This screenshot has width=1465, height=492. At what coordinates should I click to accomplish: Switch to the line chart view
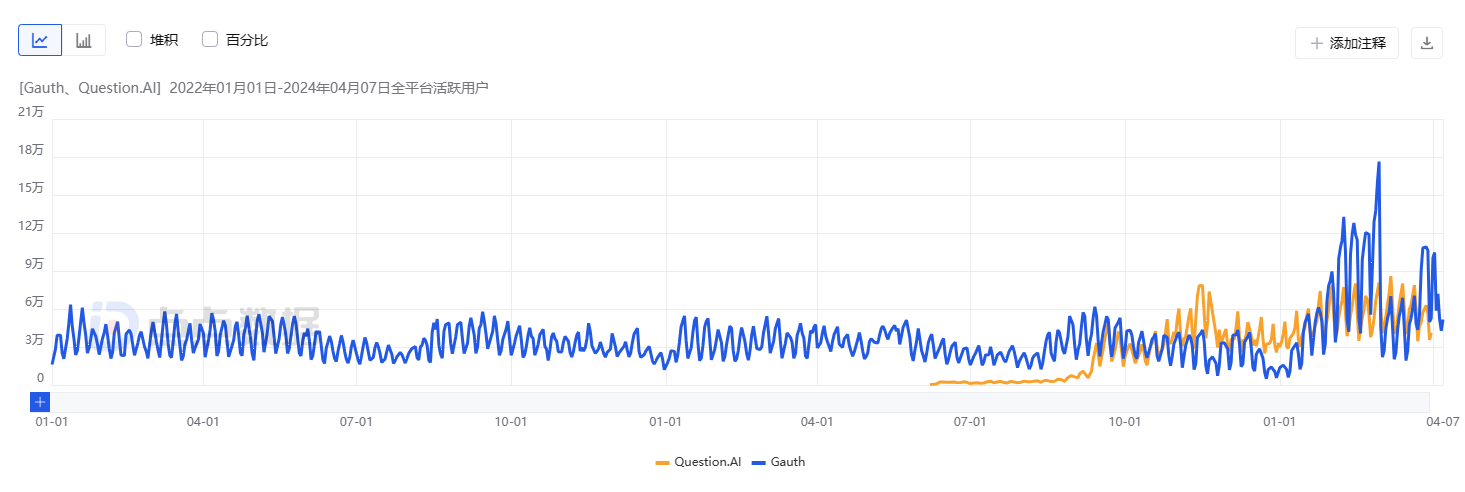(40, 40)
